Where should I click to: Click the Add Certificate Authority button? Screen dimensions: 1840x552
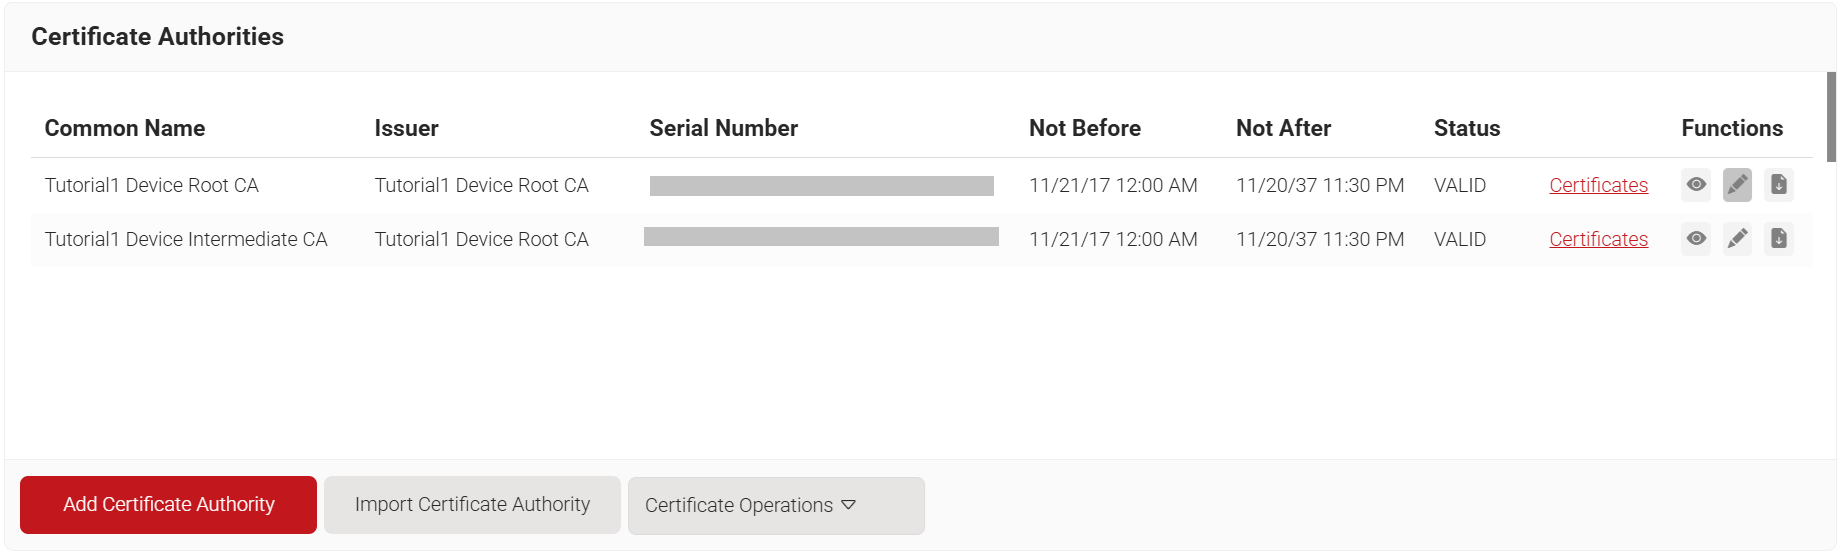[168, 505]
